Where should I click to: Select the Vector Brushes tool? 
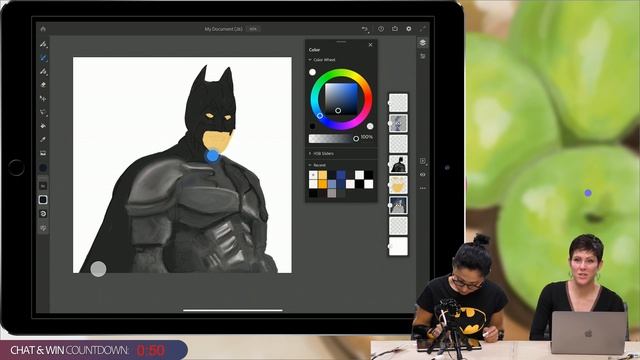coord(43,71)
